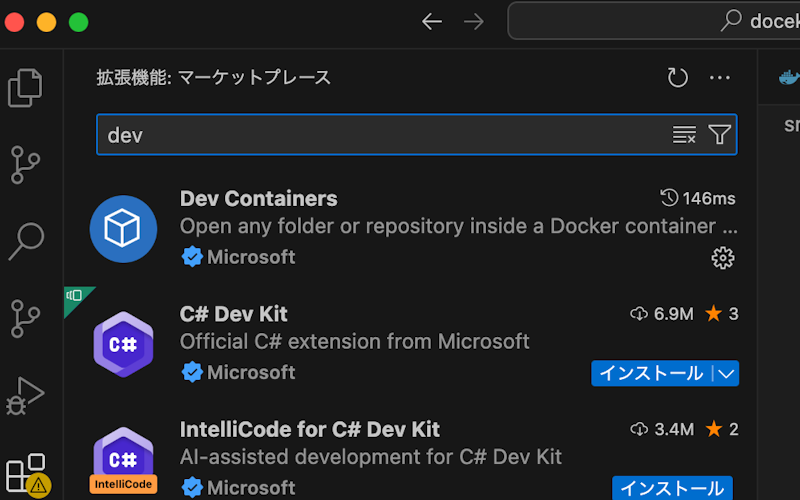800x500 pixels.
Task: Expand the C# Dev Kit install dropdown arrow
Action: (x=727, y=373)
